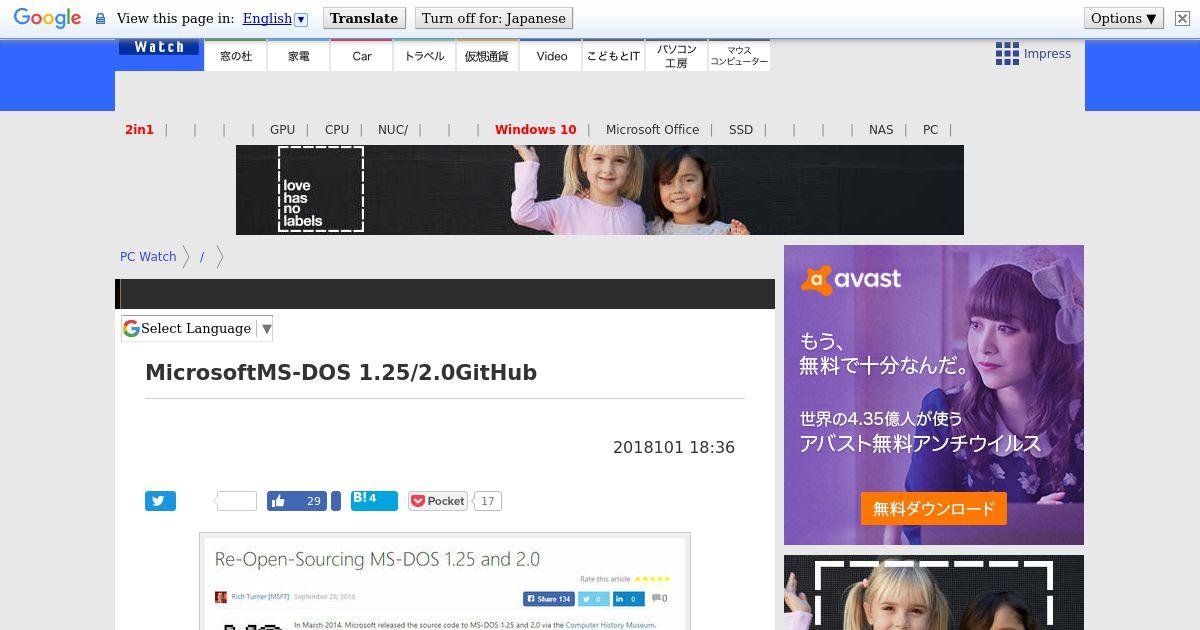Open the Options dropdown menu

pyautogui.click(x=1124, y=18)
